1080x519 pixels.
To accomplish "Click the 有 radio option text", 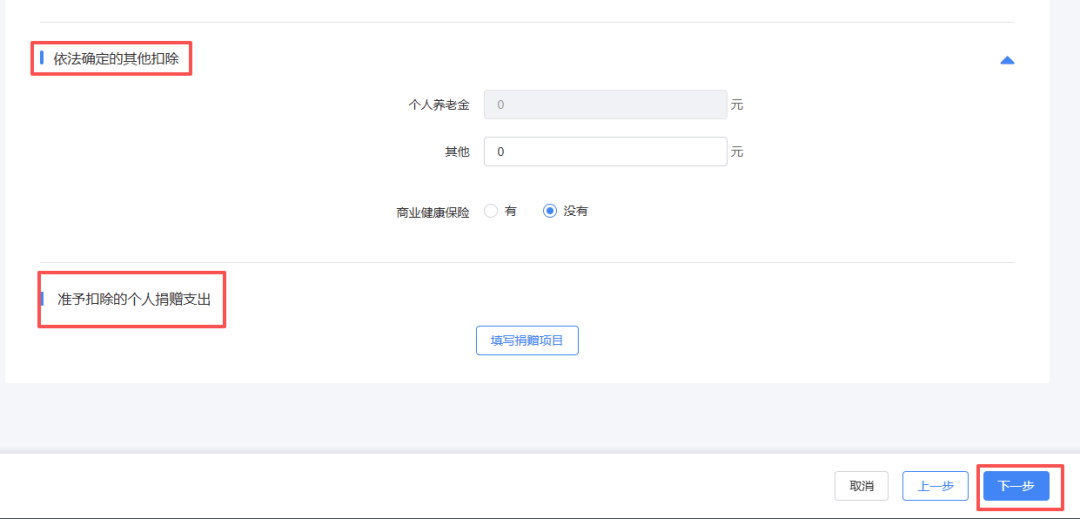I will 511,211.
